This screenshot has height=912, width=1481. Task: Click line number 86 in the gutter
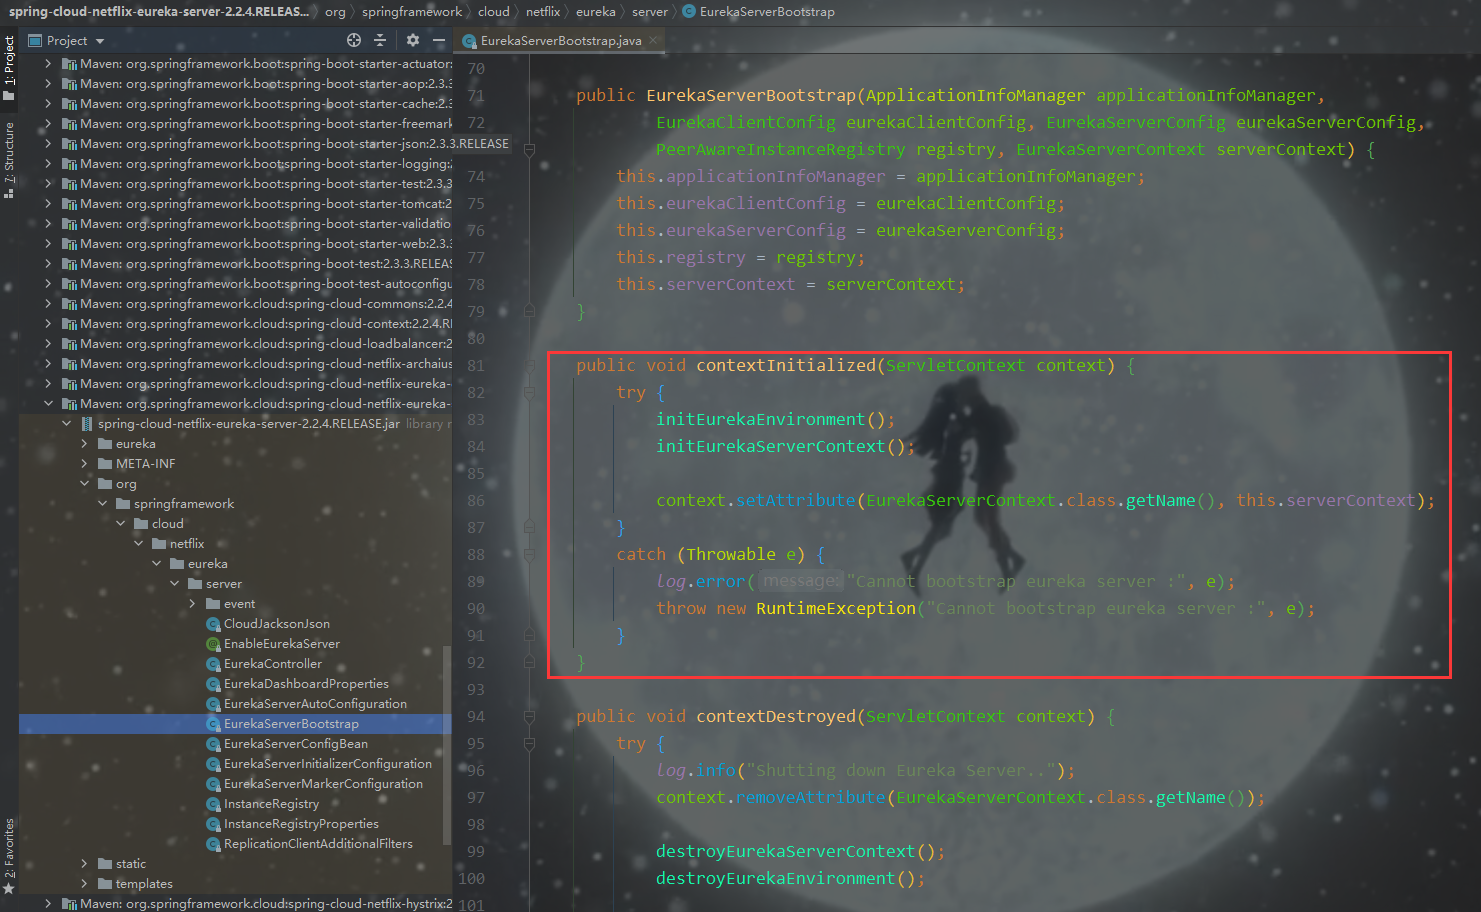[x=476, y=501]
